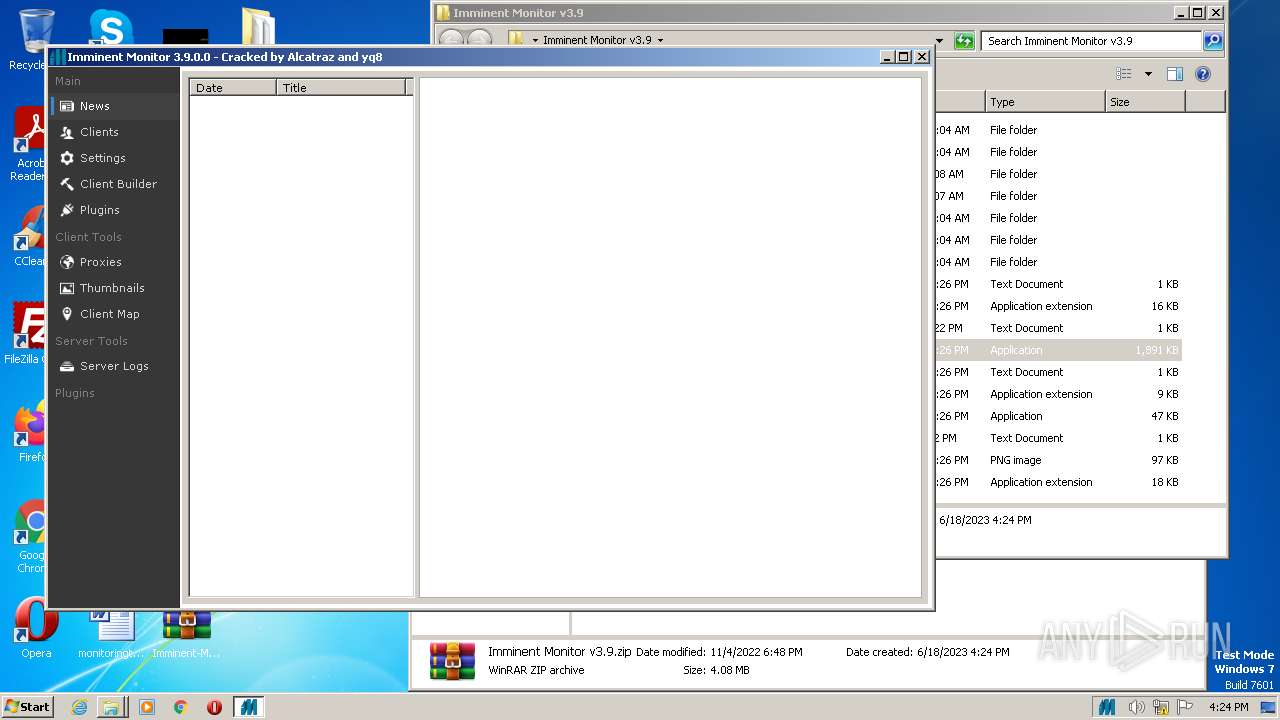Click the refresh button in Explorer window

coord(964,41)
